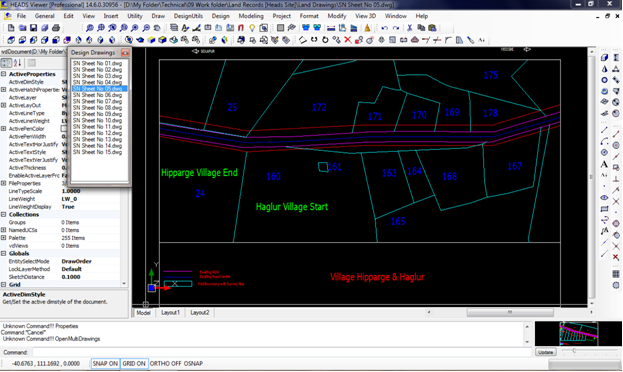623x372 pixels.
Task: Toggle SNAP ON in status bar
Action: point(105,363)
